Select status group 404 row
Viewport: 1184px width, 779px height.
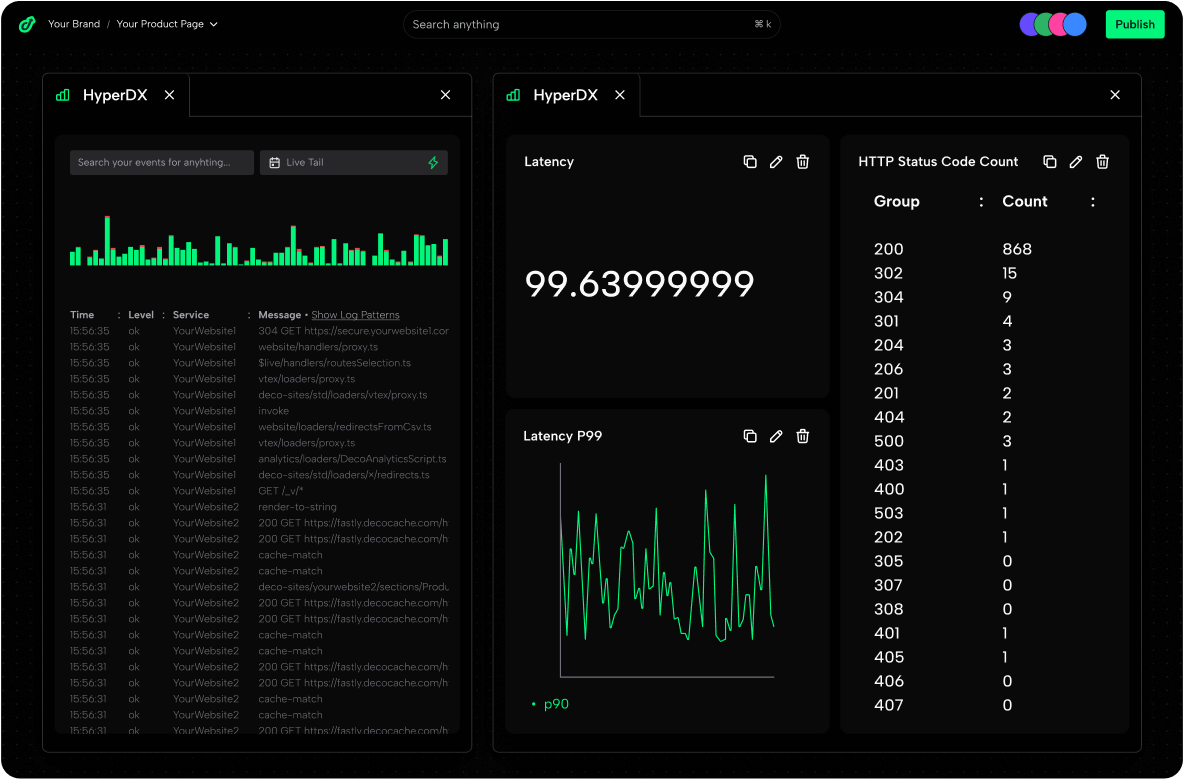985,417
